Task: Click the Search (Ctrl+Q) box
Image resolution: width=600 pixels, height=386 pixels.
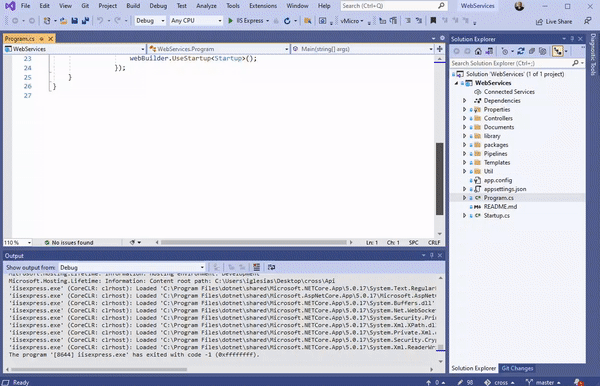Action: (394, 6)
